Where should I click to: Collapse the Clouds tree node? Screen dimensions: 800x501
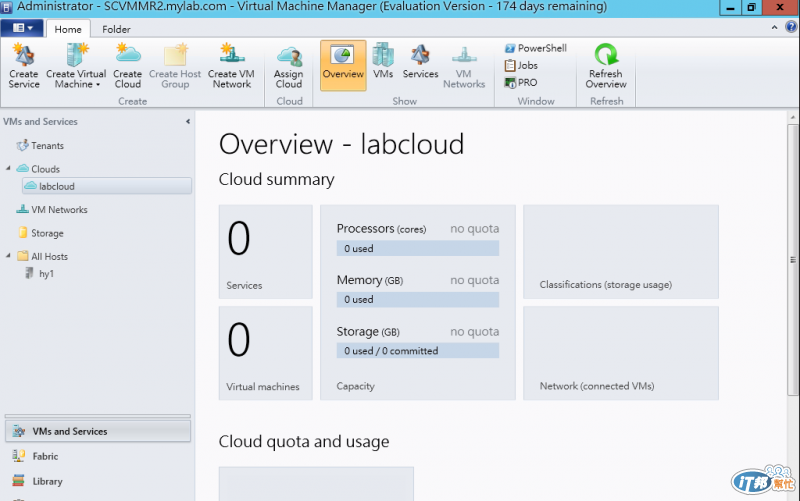click(x=8, y=168)
